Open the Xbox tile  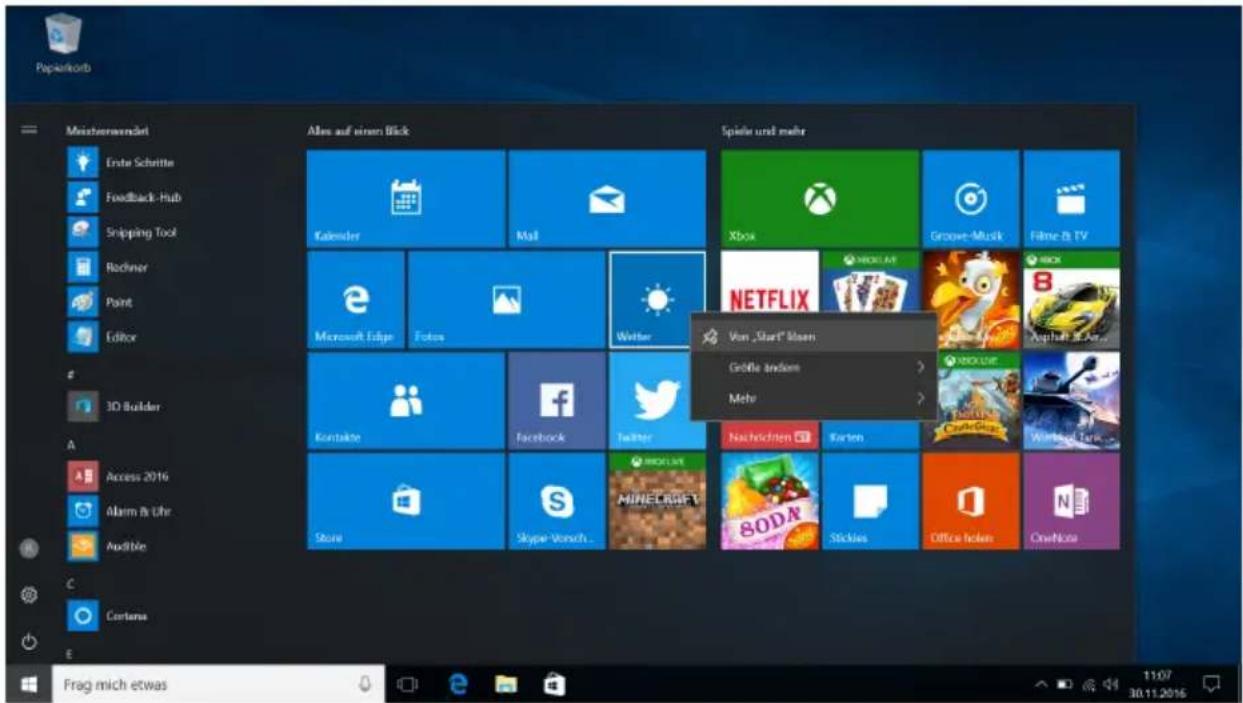[x=819, y=198]
